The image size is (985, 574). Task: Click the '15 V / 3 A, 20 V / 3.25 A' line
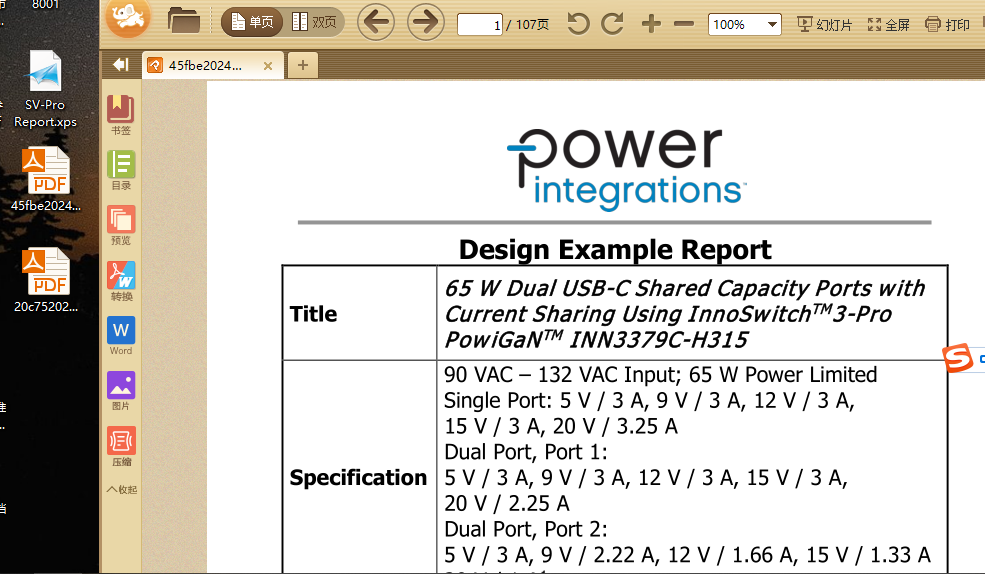561,426
